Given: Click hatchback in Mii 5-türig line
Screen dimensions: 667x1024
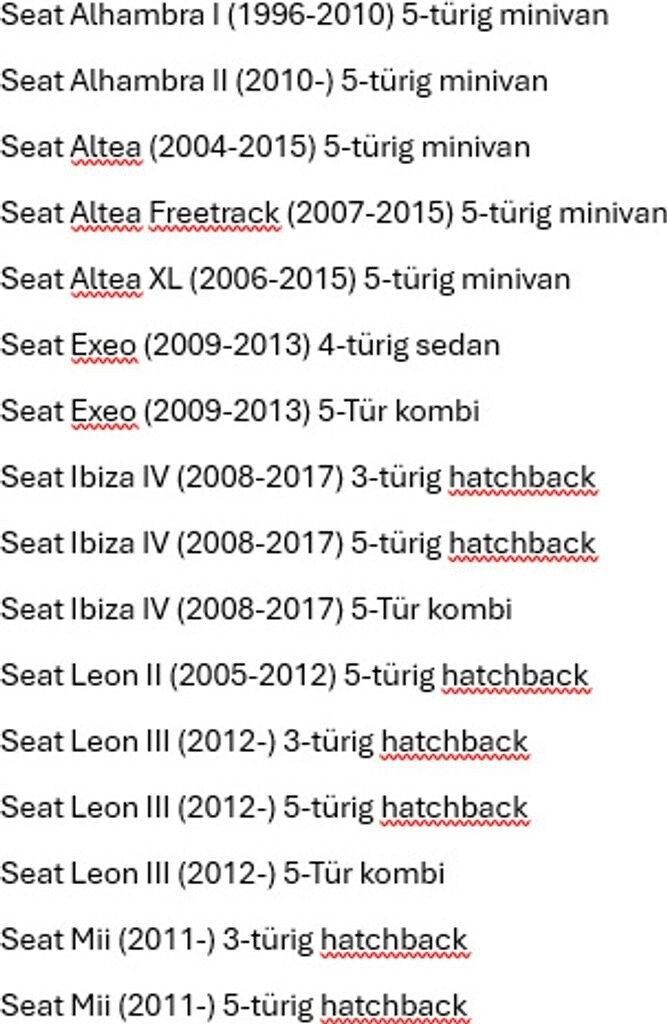Looking at the screenshot, I should point(394,1006).
